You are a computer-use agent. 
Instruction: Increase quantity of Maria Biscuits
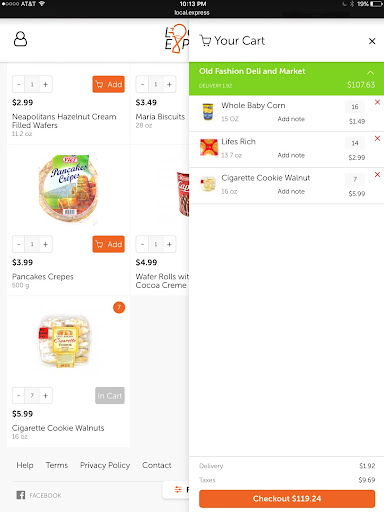tap(169, 84)
